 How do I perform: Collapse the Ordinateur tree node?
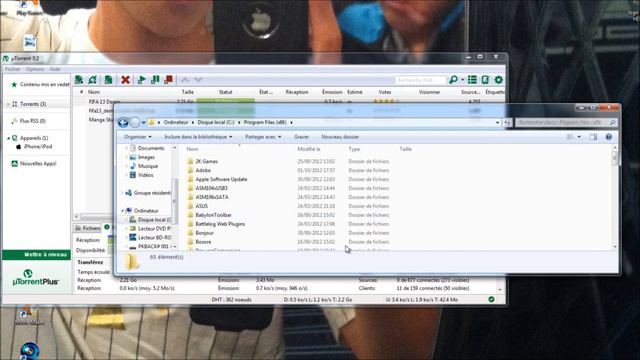coord(122,211)
